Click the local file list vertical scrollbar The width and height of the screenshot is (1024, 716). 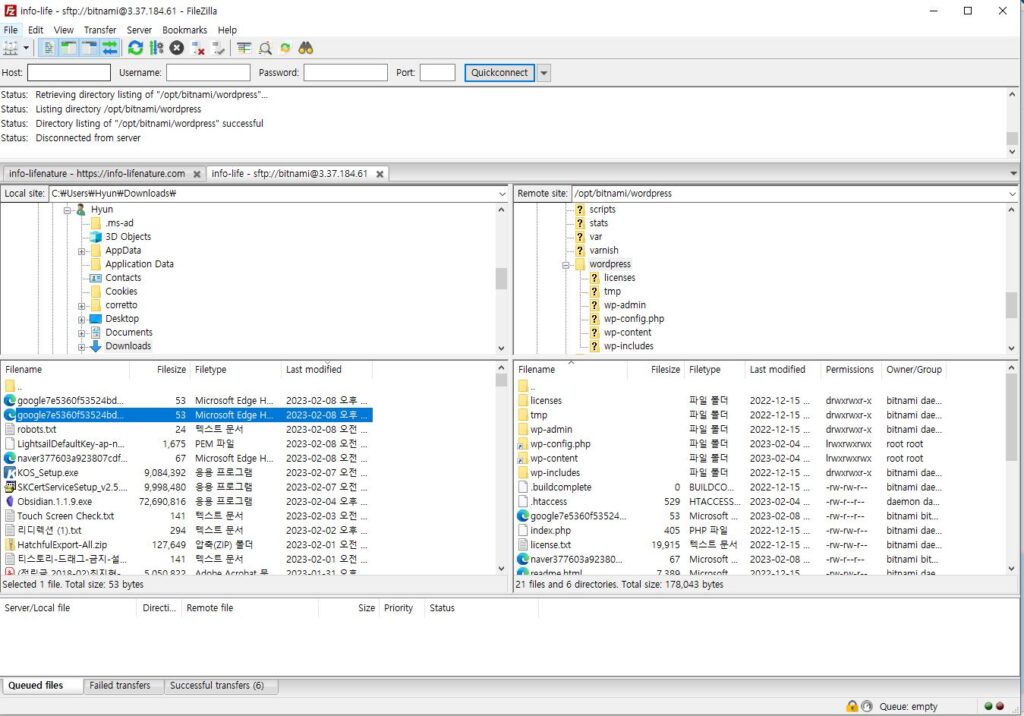(502, 468)
